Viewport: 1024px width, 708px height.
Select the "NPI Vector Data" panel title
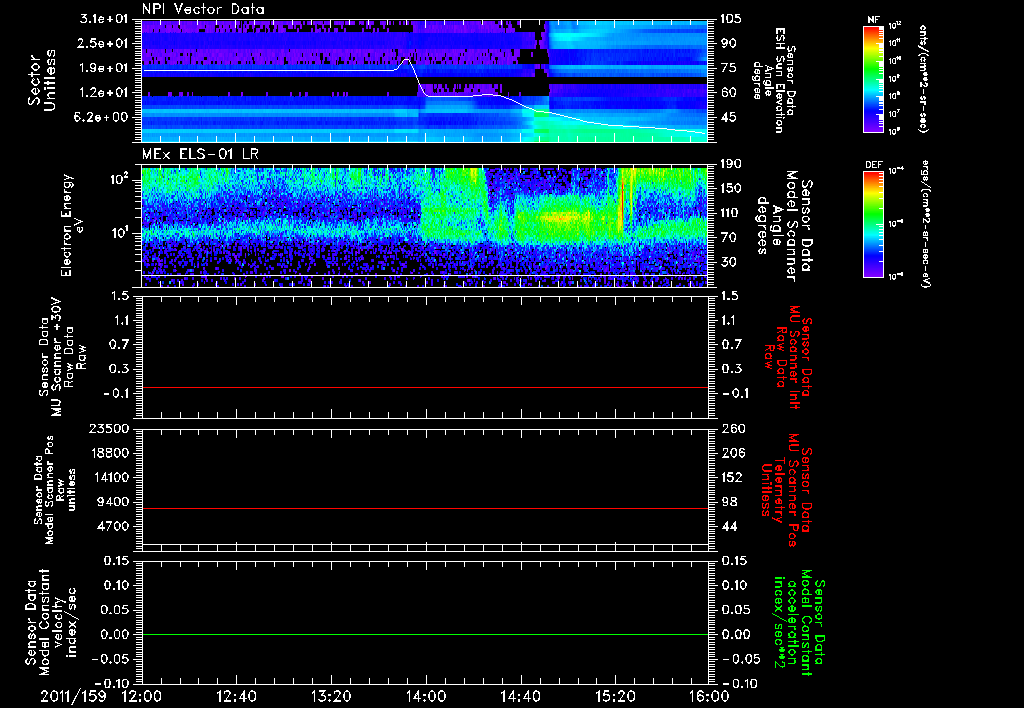[x=203, y=9]
